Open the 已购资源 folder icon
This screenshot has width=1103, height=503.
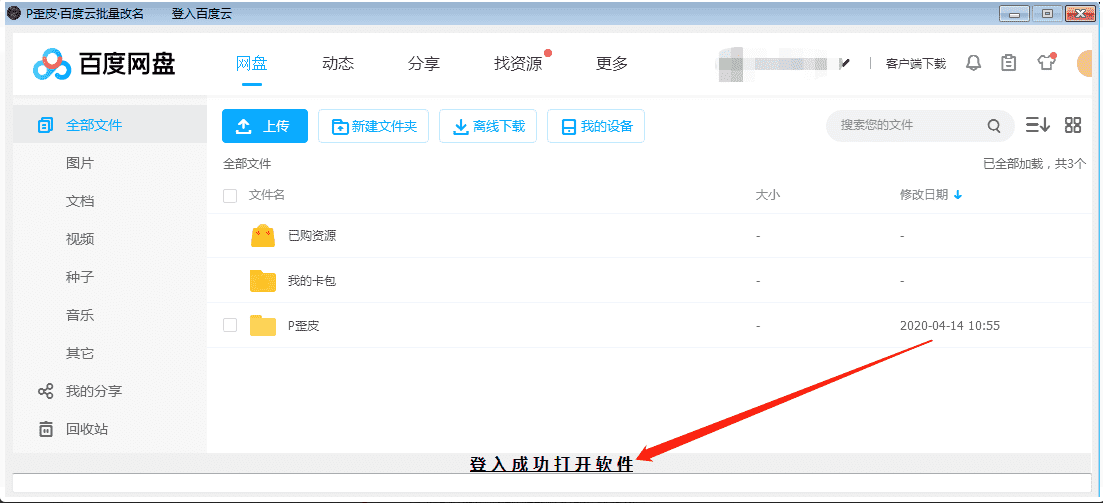pyautogui.click(x=263, y=236)
